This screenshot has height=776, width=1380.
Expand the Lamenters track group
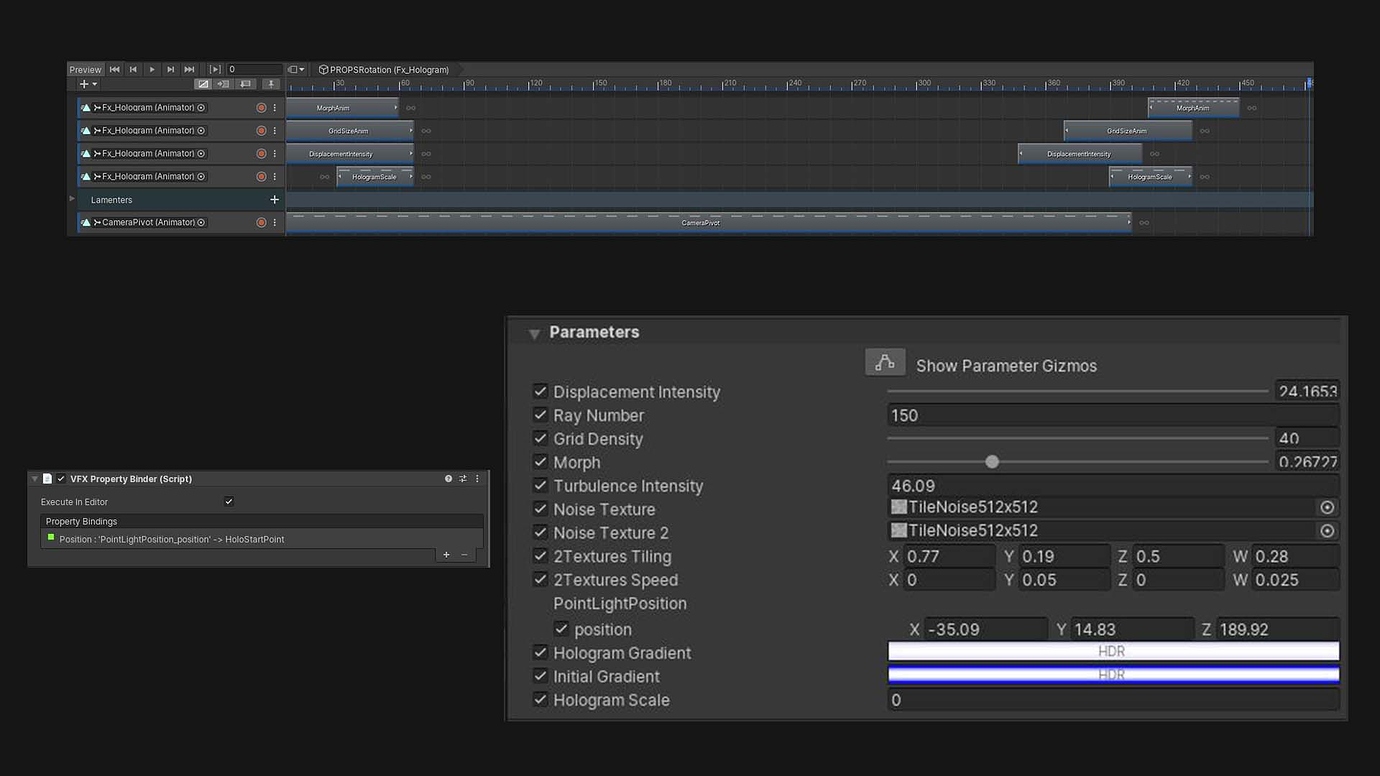tap(71, 199)
